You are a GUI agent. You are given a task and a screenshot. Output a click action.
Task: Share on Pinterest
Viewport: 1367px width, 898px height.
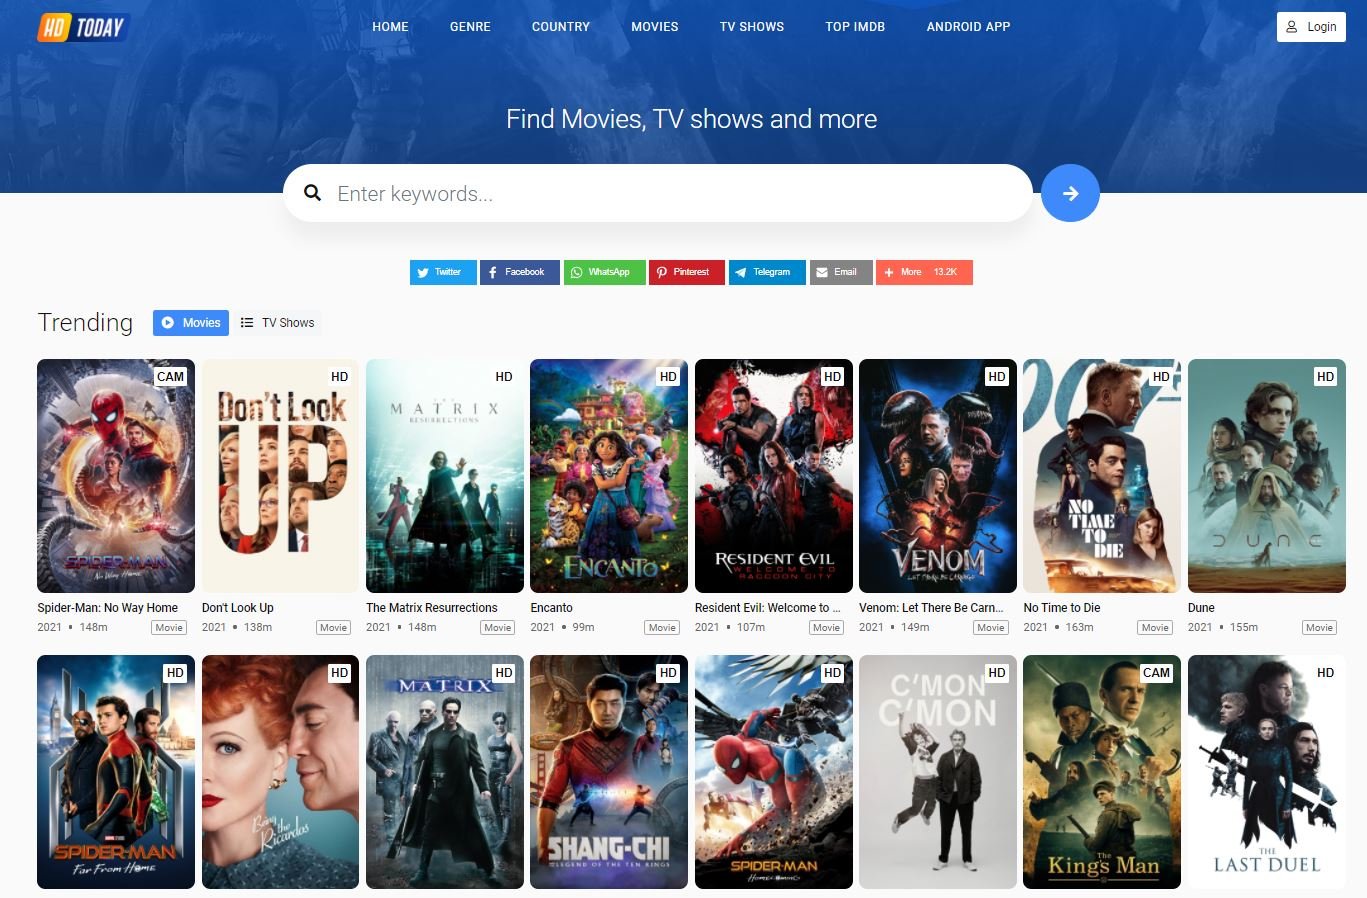[686, 272]
